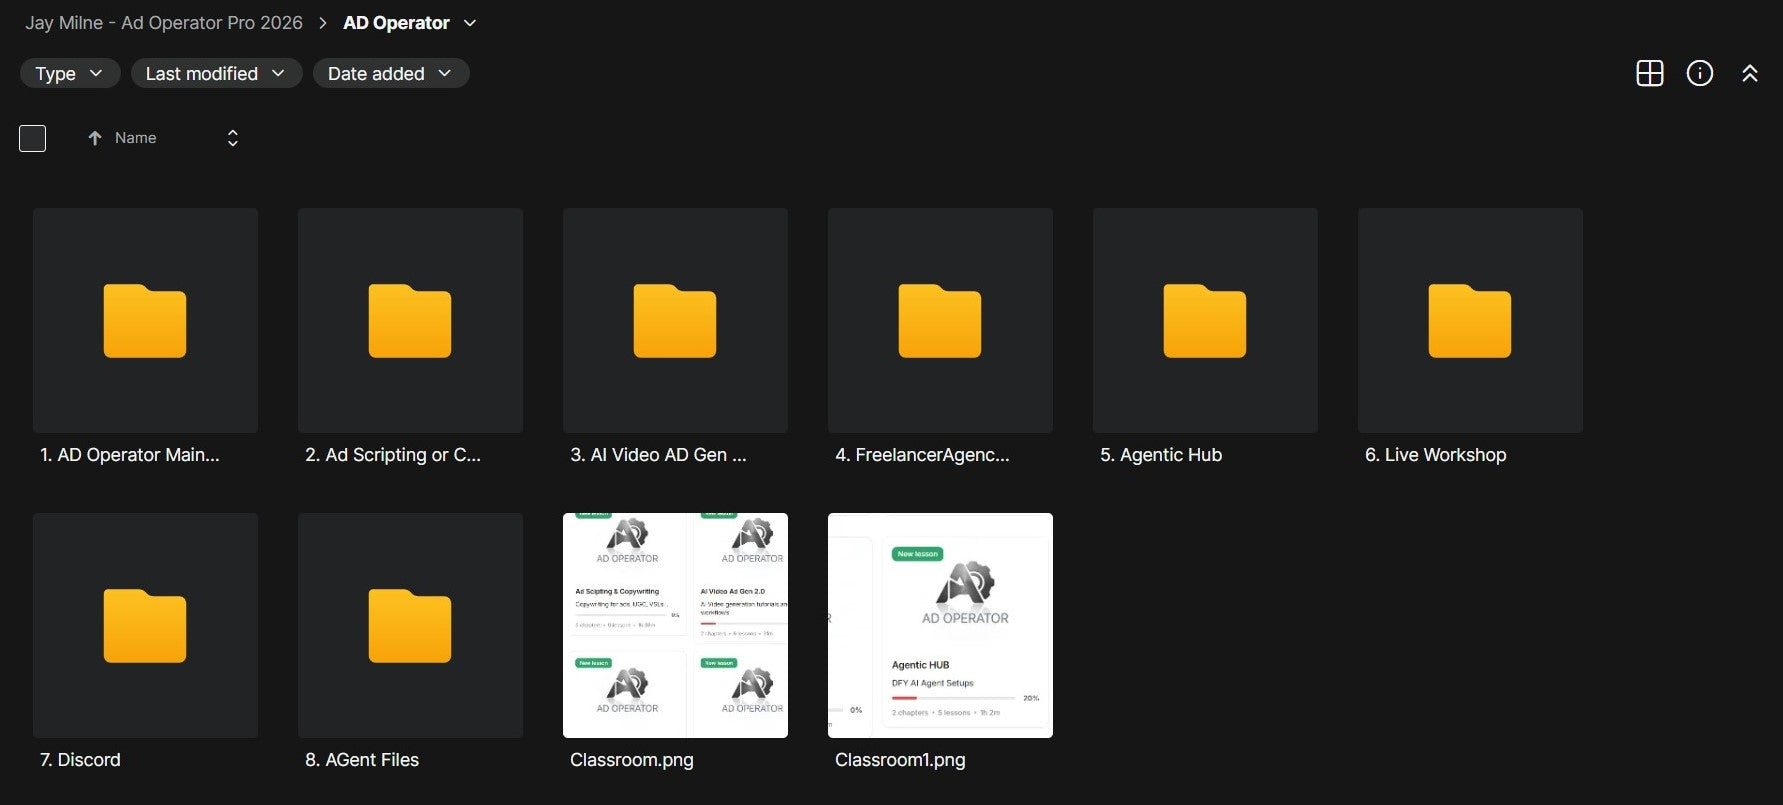Viewport: 1783px width, 805px height.
Task: Expand the AD Operator breadcrumb dropdown
Action: [x=470, y=23]
